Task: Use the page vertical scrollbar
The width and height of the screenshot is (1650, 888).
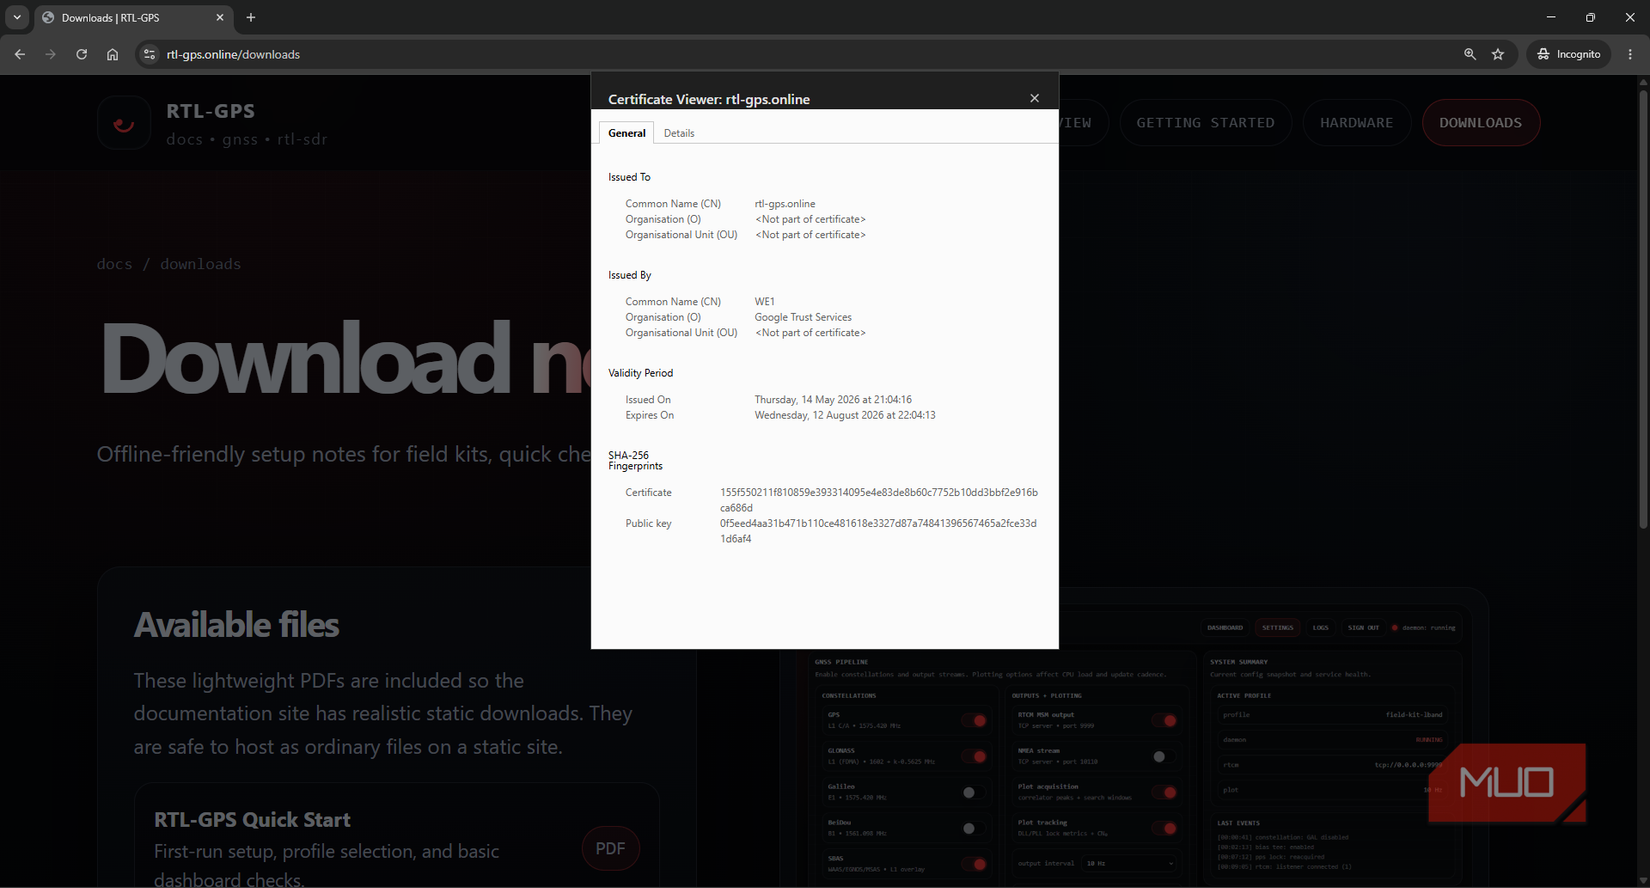Action: pyautogui.click(x=1642, y=310)
